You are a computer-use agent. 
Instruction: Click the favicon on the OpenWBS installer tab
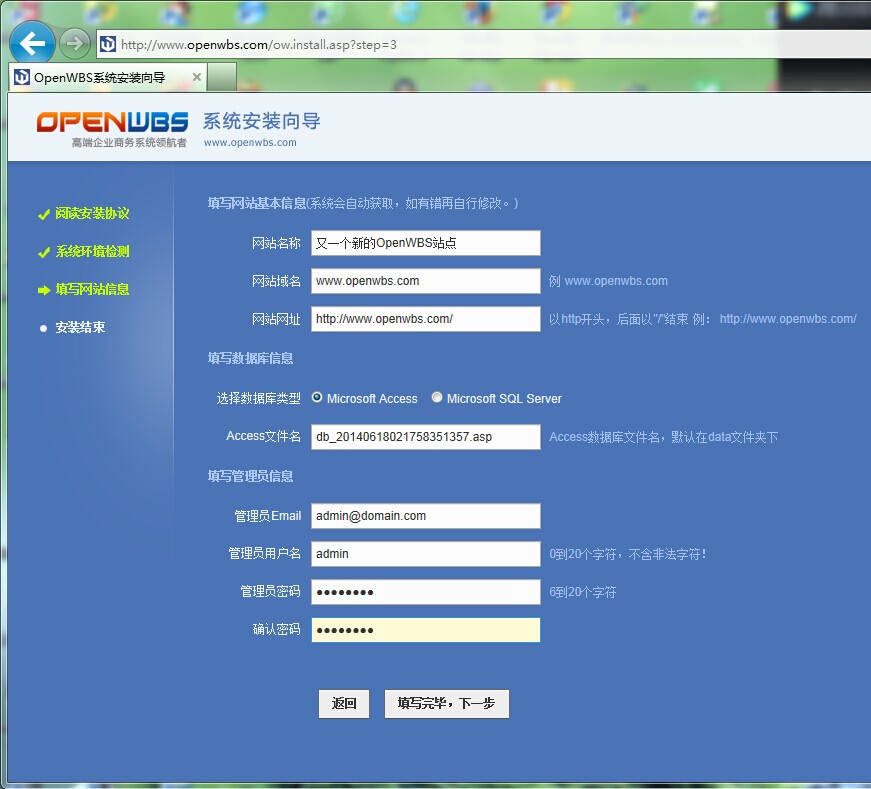tap(22, 75)
